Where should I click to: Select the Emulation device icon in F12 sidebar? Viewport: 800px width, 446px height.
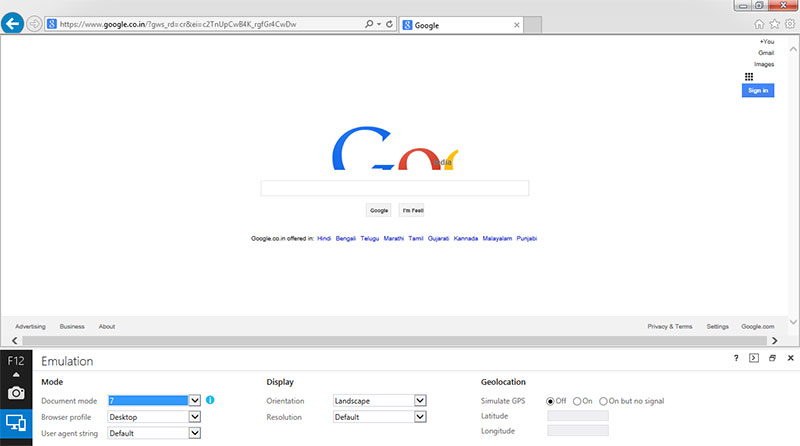coord(16,423)
